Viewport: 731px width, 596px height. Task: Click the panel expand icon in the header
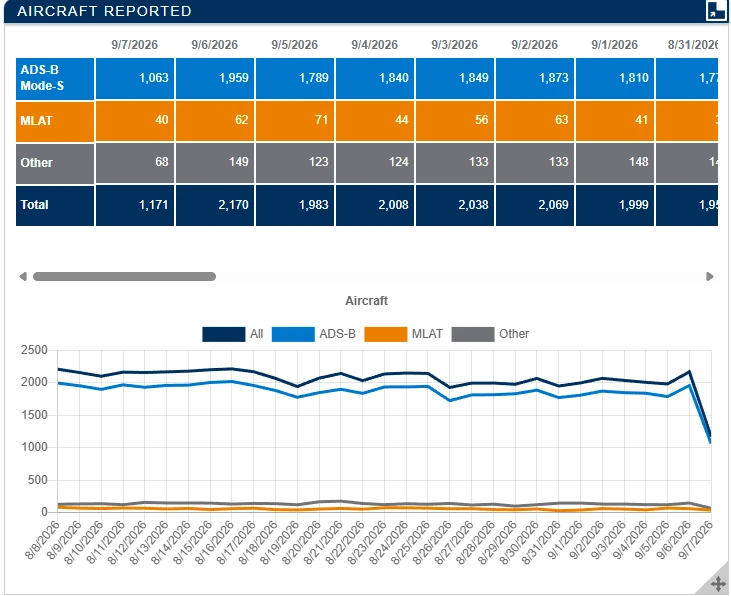pos(716,10)
